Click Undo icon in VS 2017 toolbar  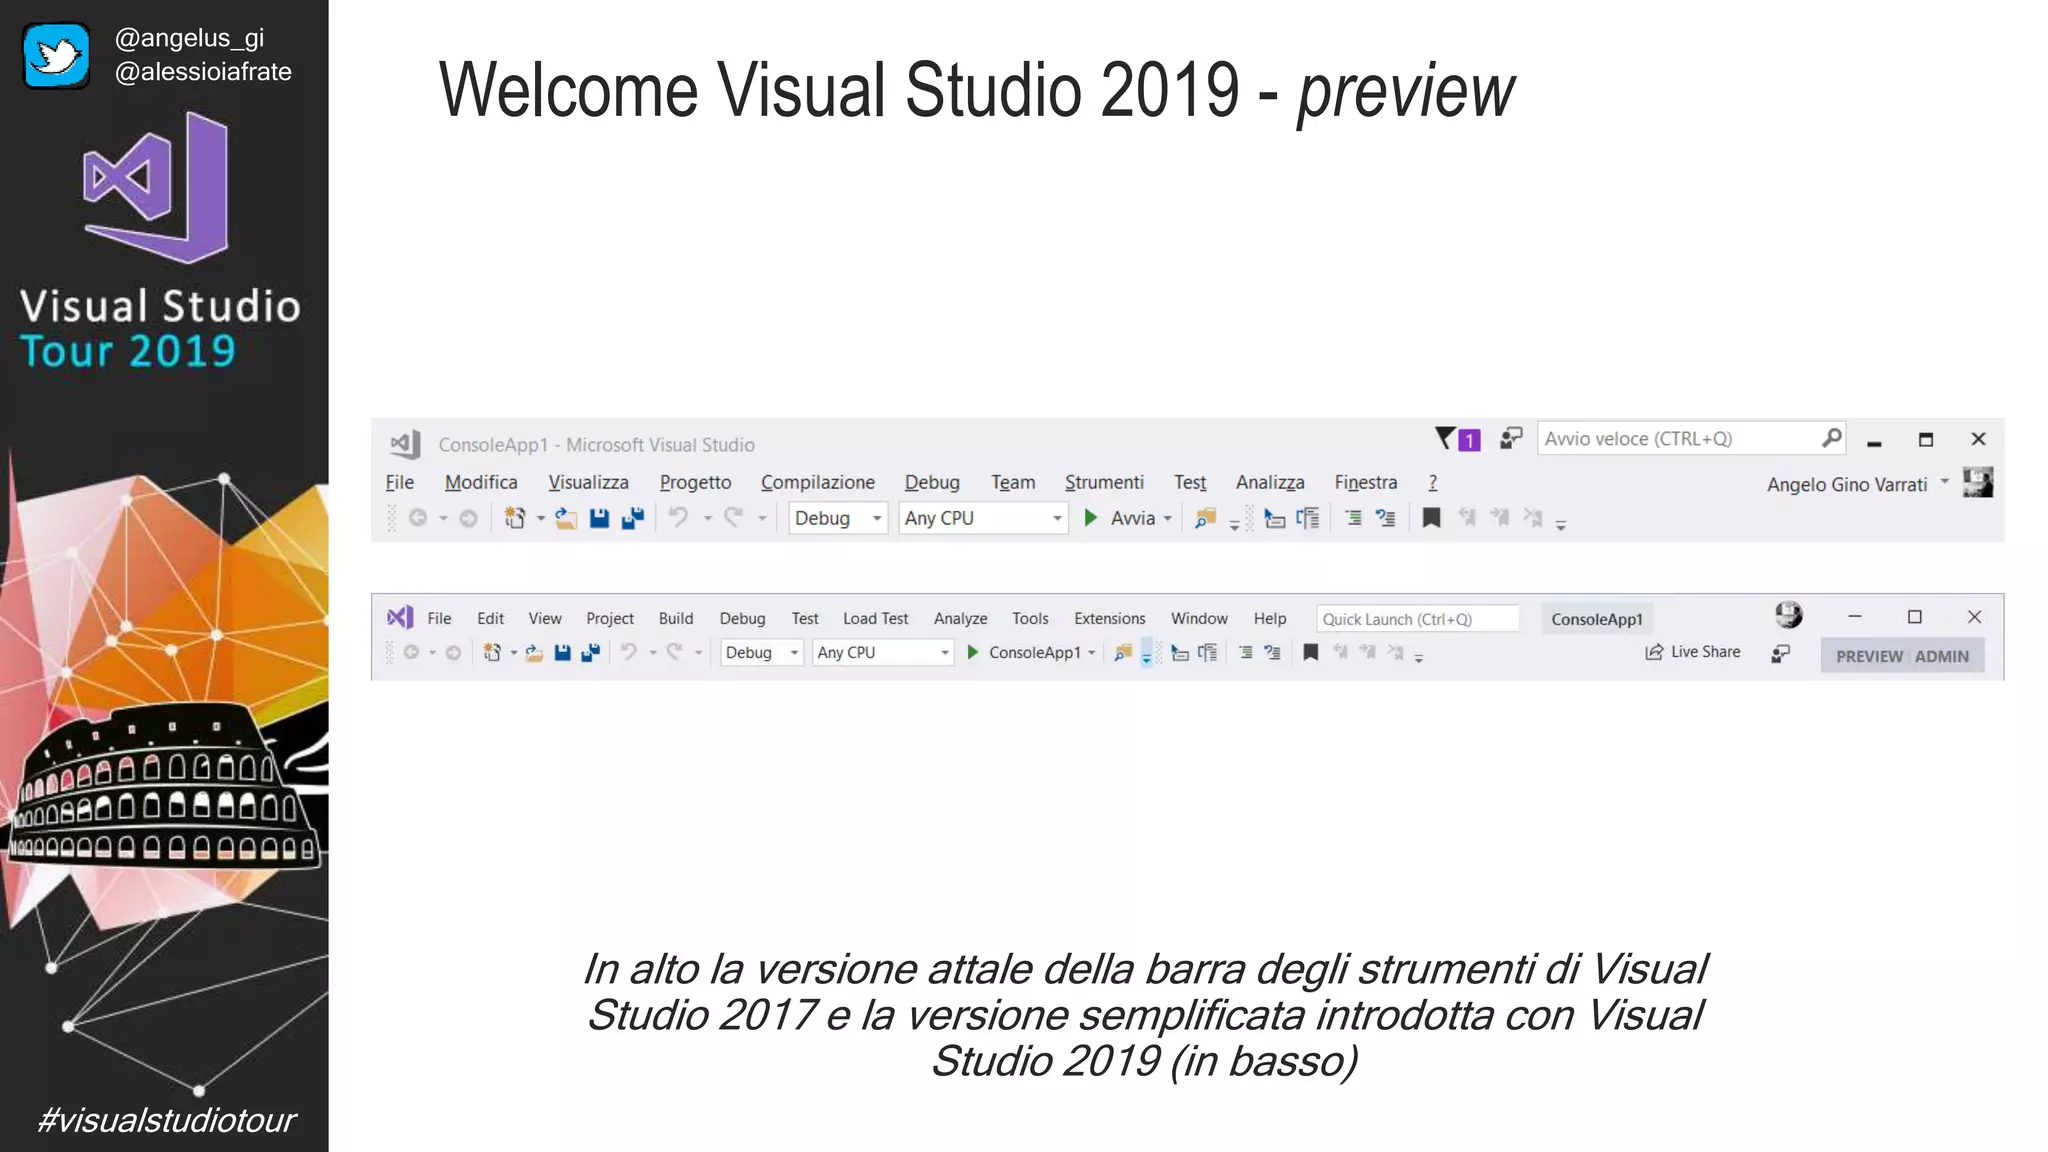(679, 517)
